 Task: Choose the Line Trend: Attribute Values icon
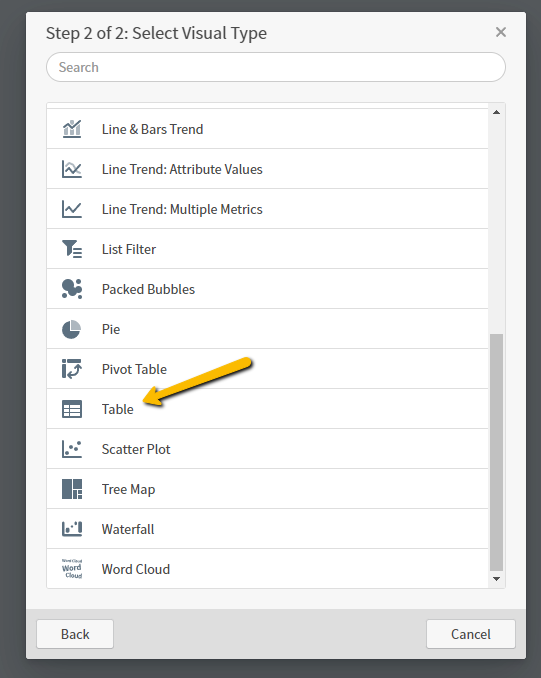click(72, 169)
